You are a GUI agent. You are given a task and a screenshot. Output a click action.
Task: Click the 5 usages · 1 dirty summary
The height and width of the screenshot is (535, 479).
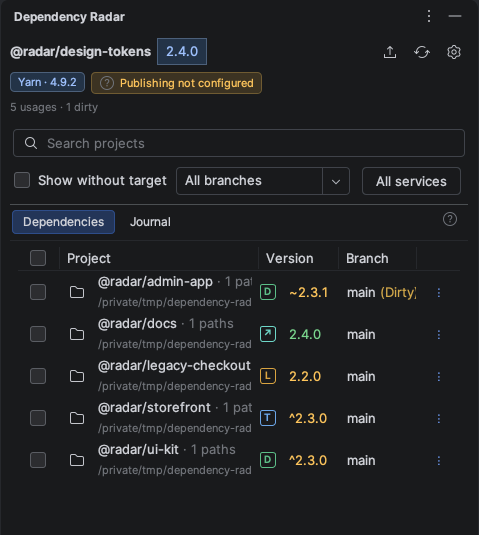point(54,107)
